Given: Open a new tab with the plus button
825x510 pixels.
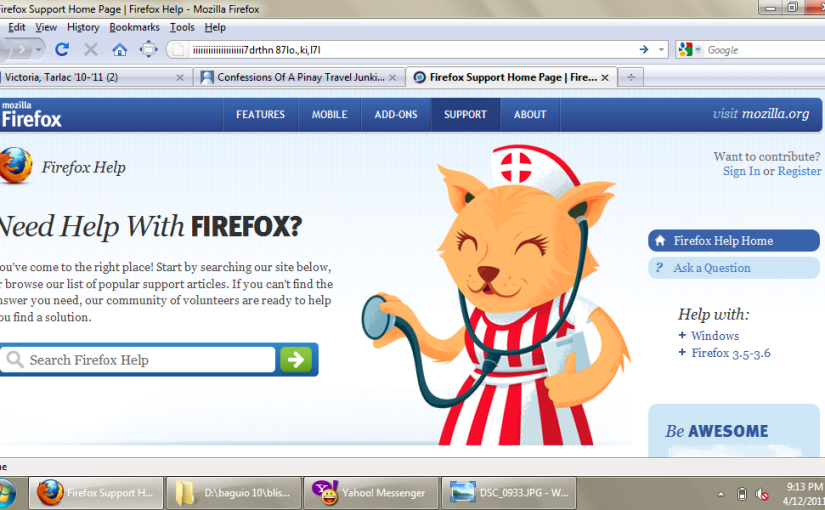Looking at the screenshot, I should (631, 77).
